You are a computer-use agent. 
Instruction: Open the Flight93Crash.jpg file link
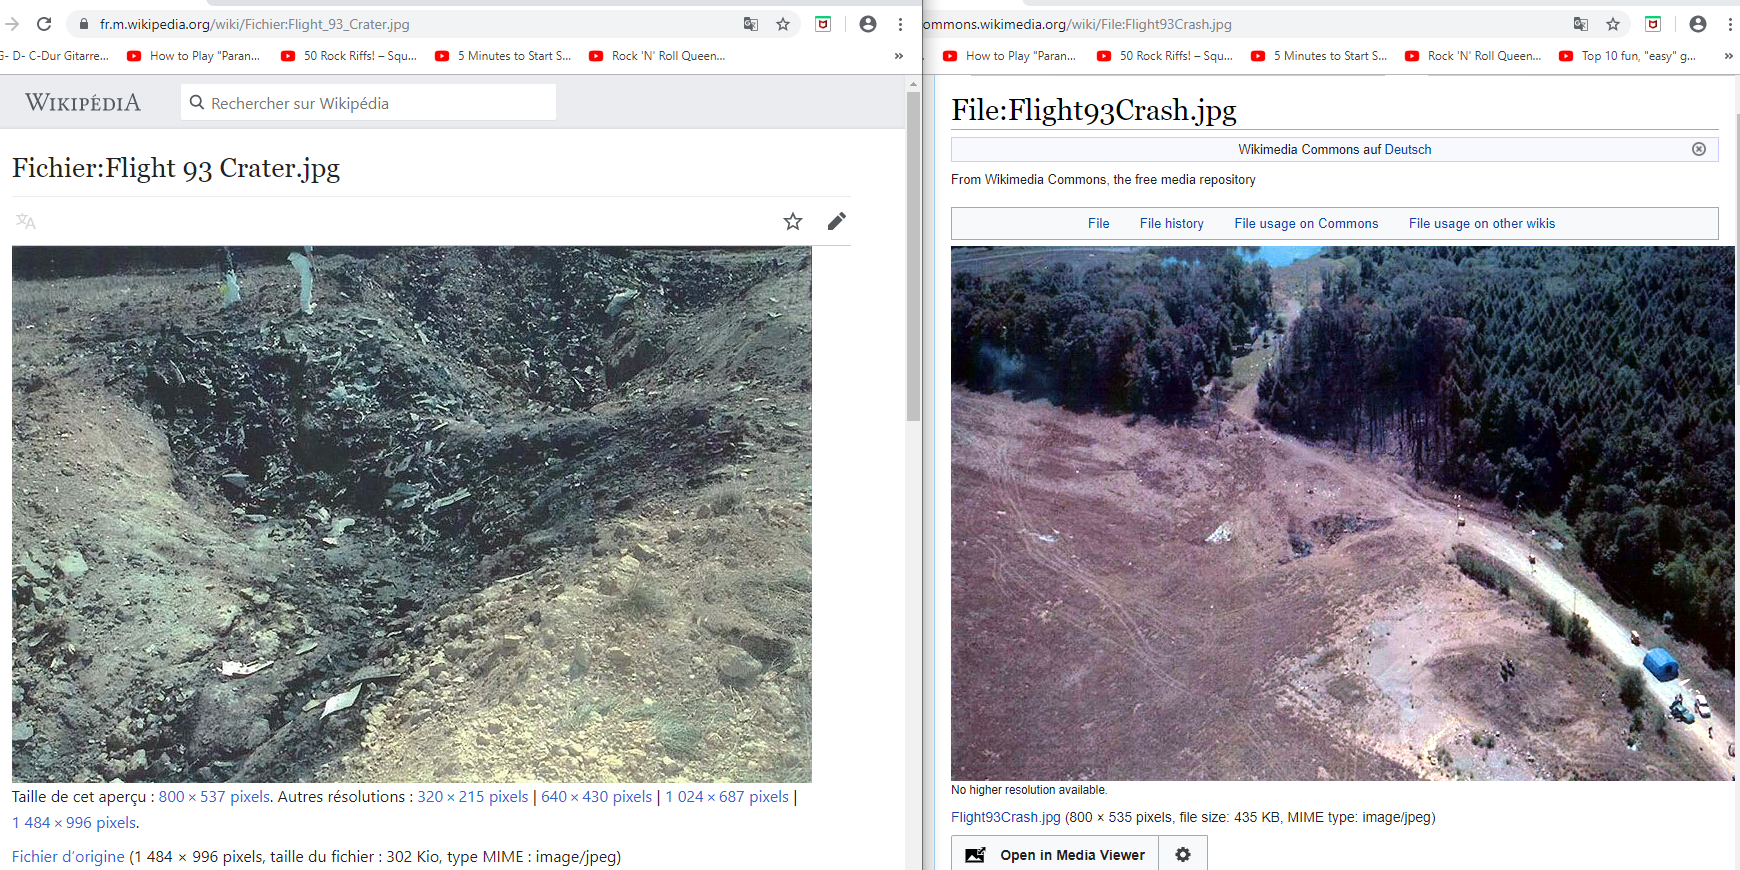click(1006, 817)
